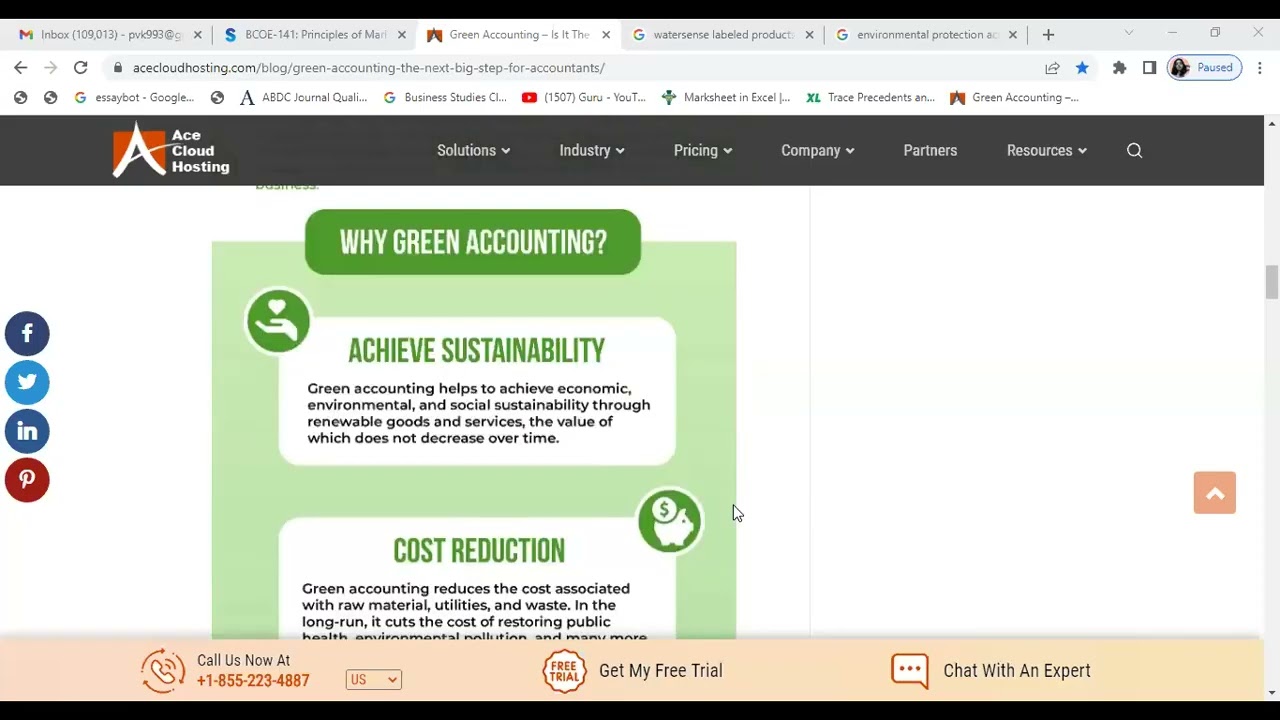Open the Partners page
Viewport: 1280px width, 720px height.
(930, 150)
